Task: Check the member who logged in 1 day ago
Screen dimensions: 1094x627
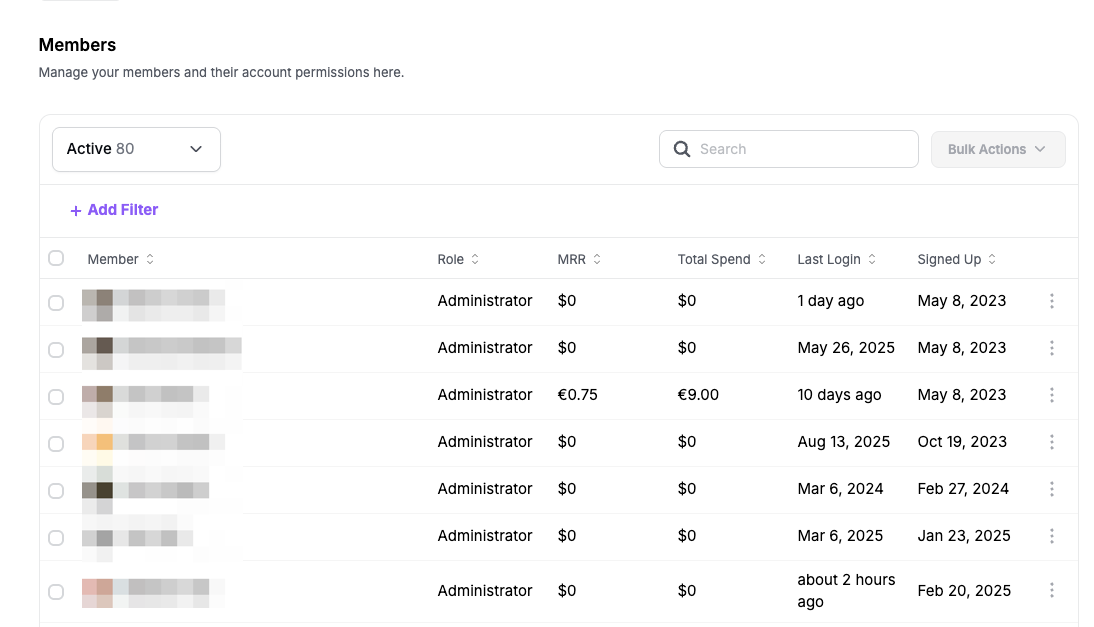Action: click(56, 303)
